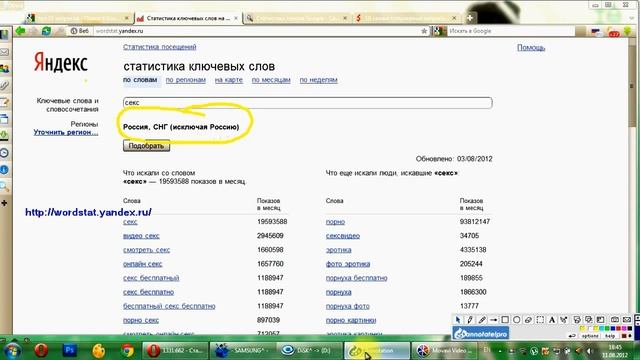Select the arrow pointer tool in Annotate Pro
This screenshot has width=640, height=360.
tap(458, 320)
